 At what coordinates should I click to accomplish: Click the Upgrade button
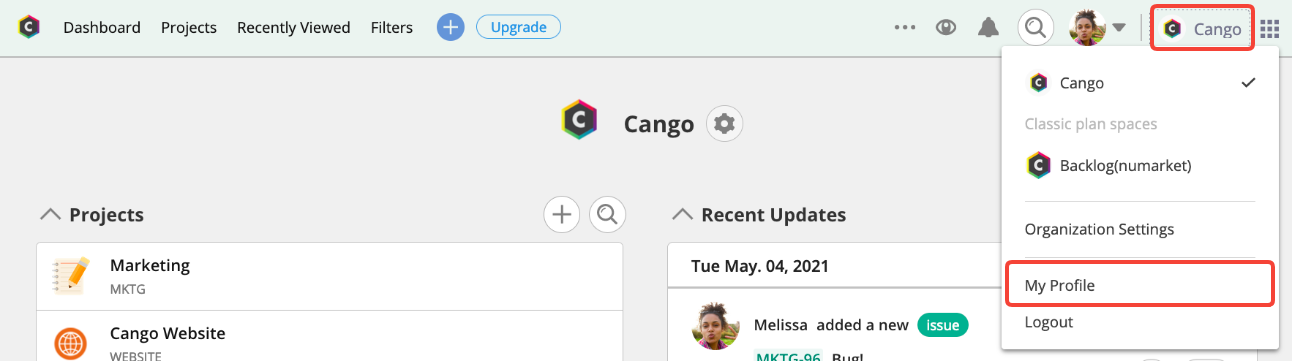pyautogui.click(x=518, y=27)
